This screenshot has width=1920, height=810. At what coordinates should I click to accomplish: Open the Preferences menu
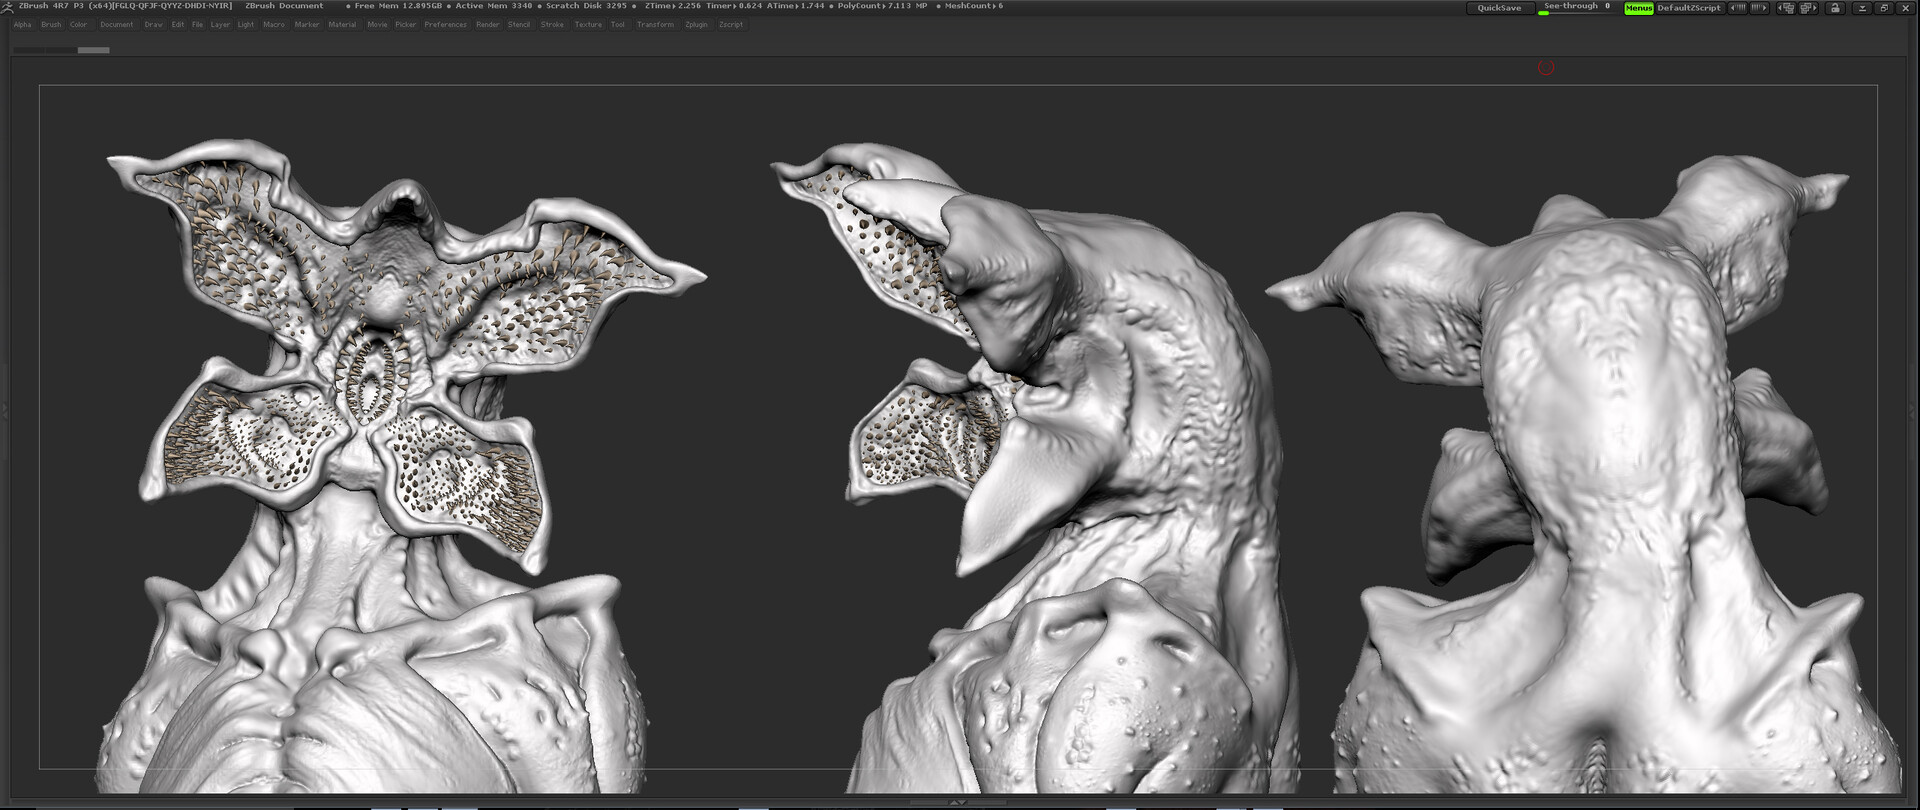click(x=445, y=25)
